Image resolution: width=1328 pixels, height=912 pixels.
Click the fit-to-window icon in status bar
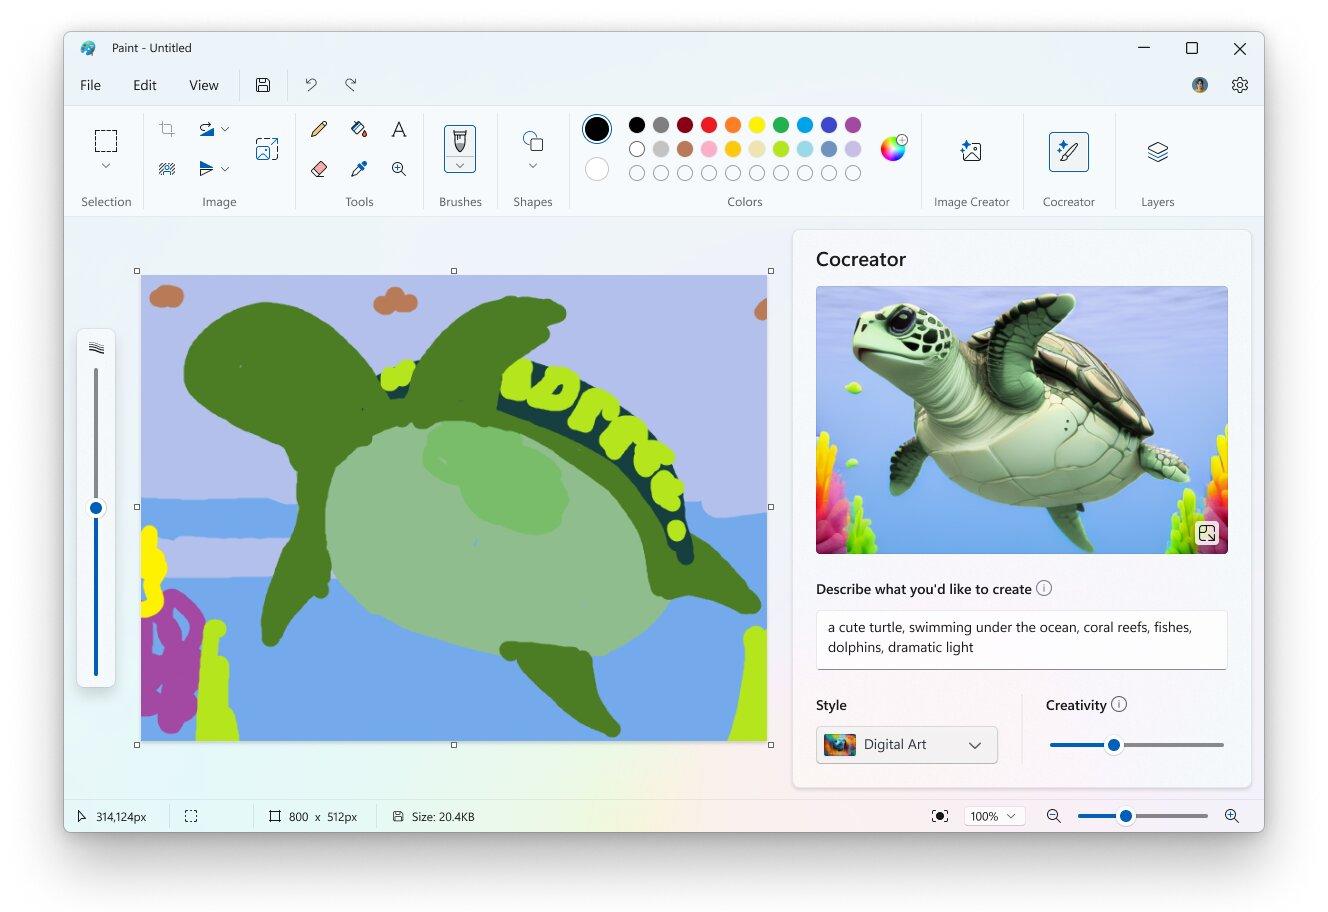tap(940, 816)
